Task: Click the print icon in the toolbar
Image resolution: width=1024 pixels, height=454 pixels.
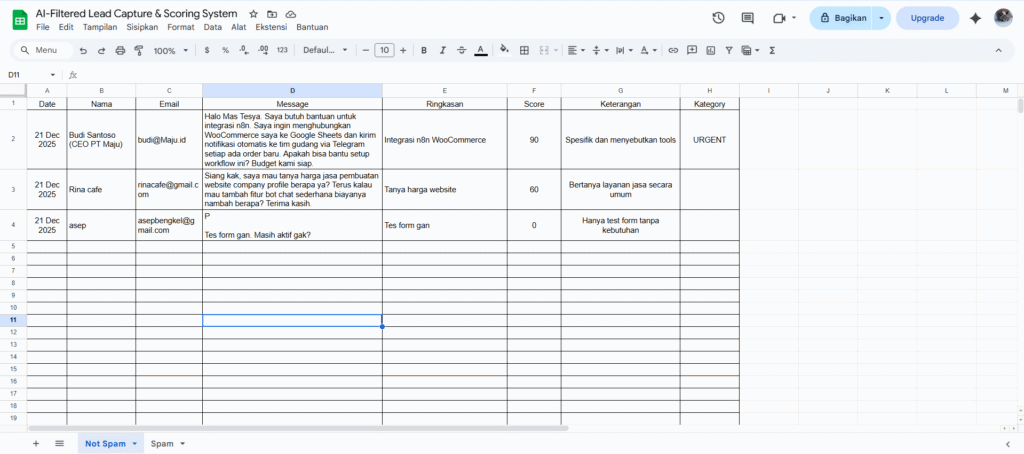Action: pos(121,50)
